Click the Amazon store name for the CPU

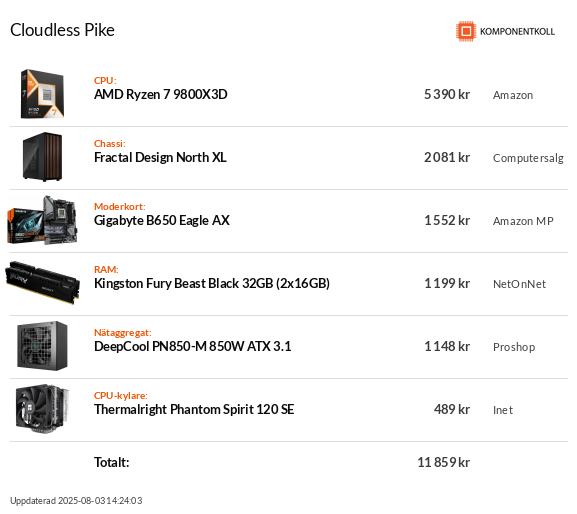(x=513, y=95)
